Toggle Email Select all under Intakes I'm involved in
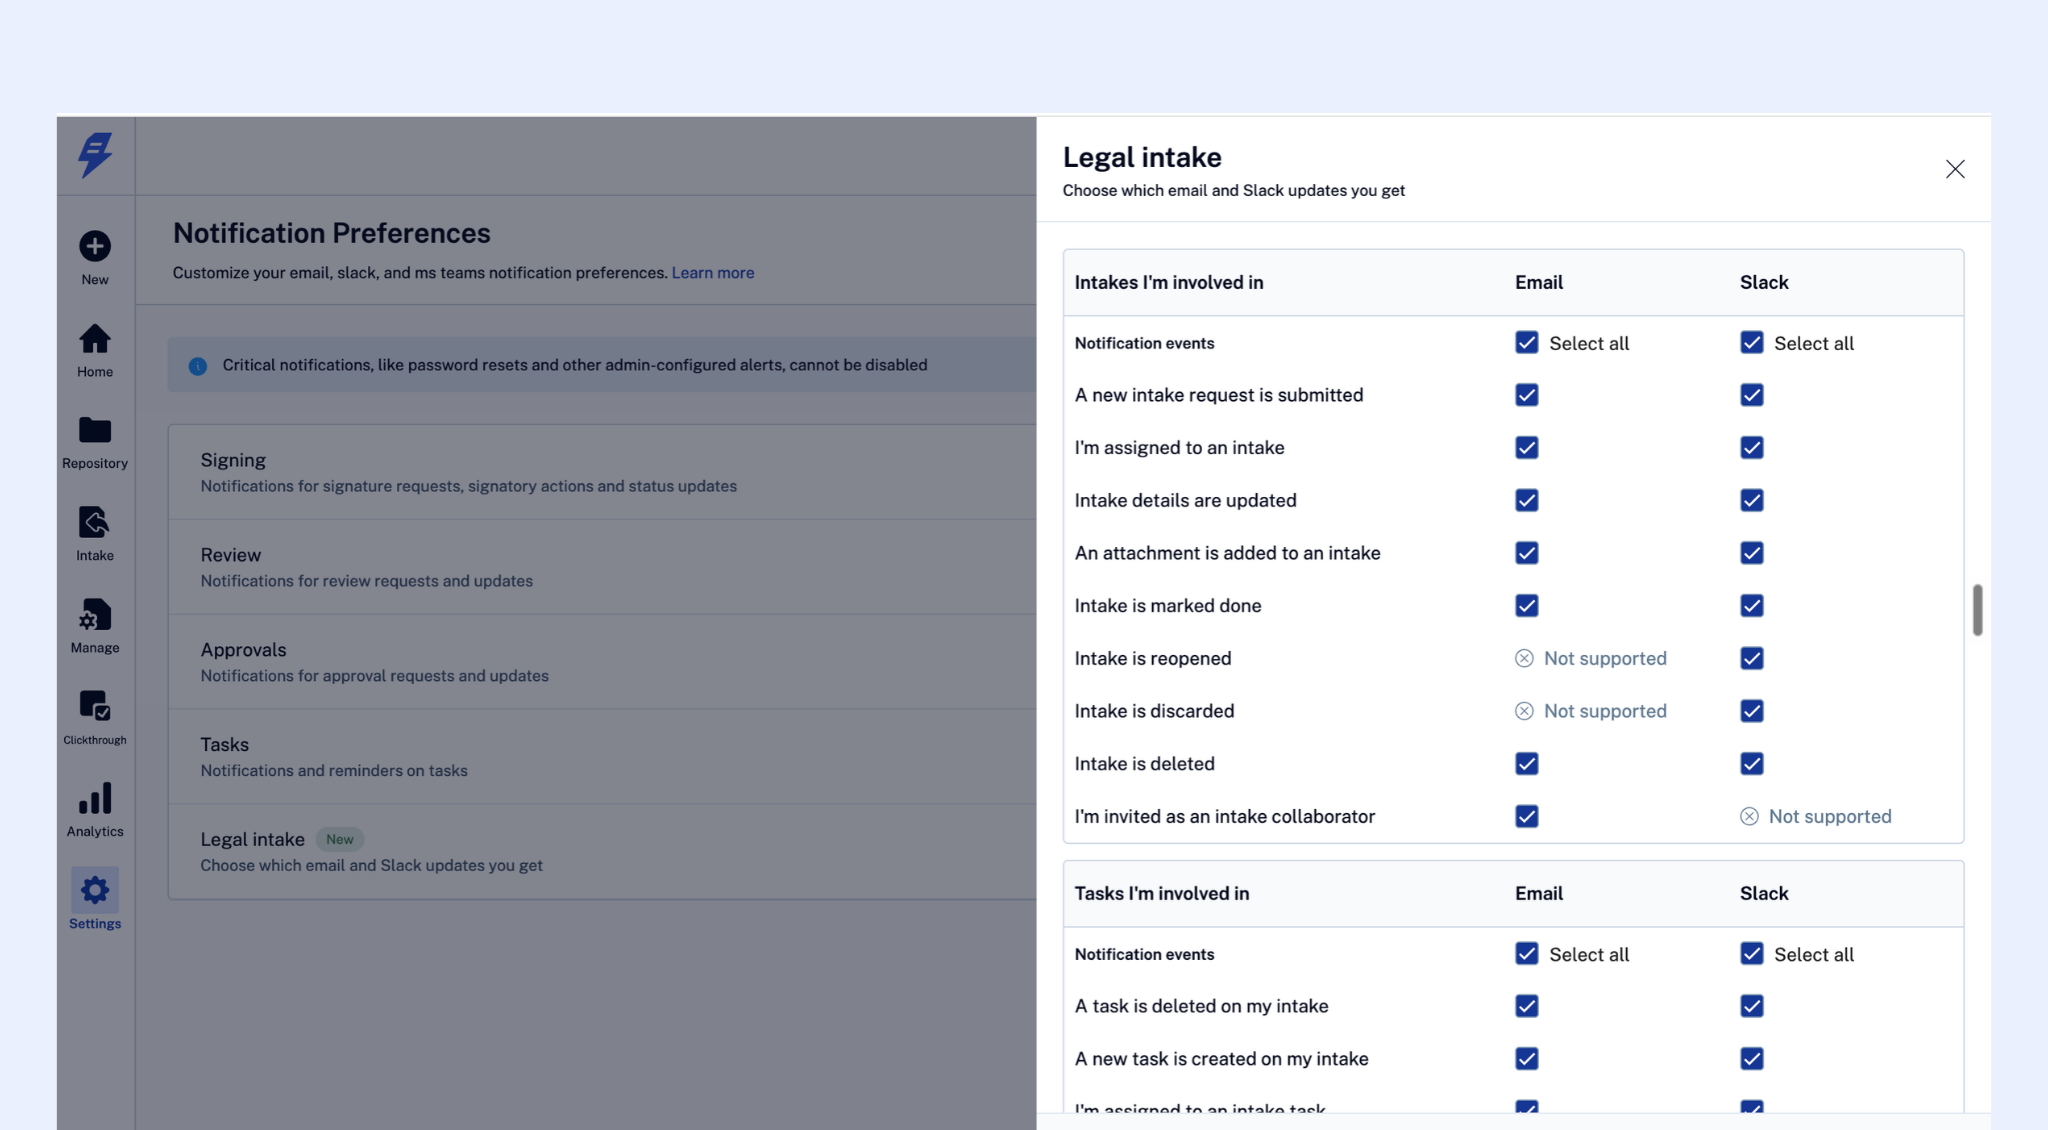This screenshot has height=1130, width=2048. 1527,343
